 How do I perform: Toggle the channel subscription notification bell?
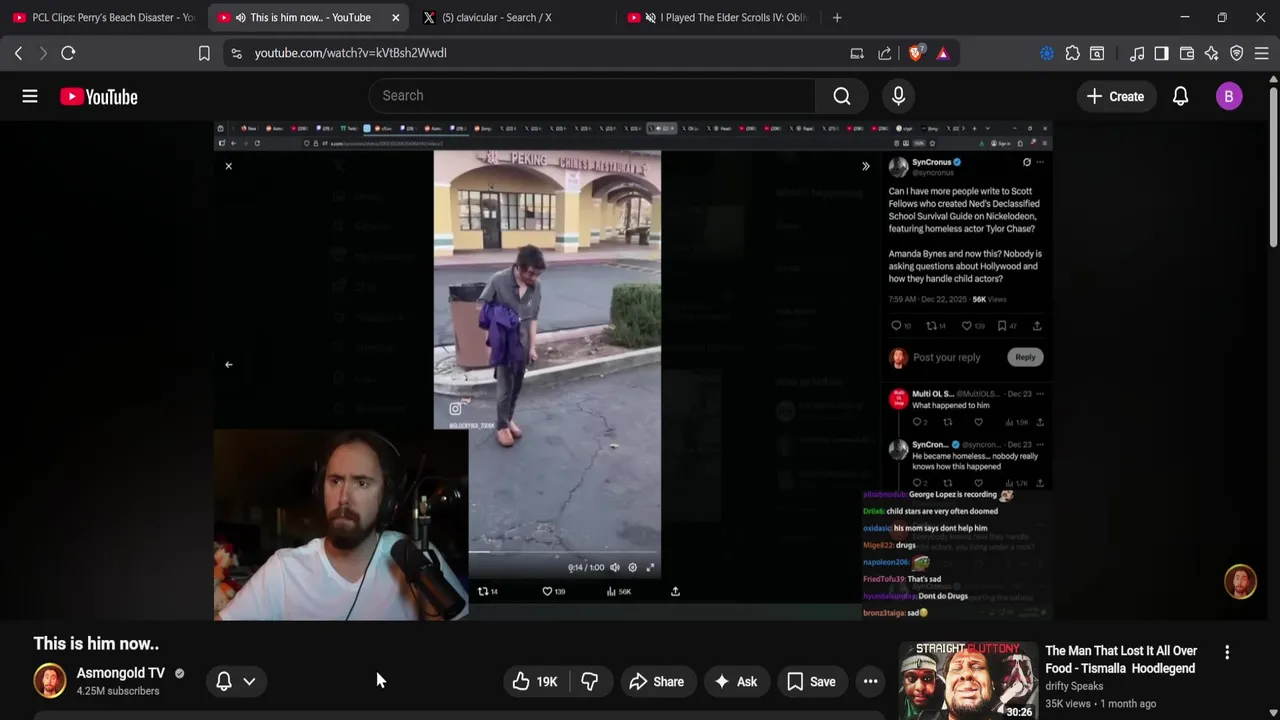click(224, 681)
